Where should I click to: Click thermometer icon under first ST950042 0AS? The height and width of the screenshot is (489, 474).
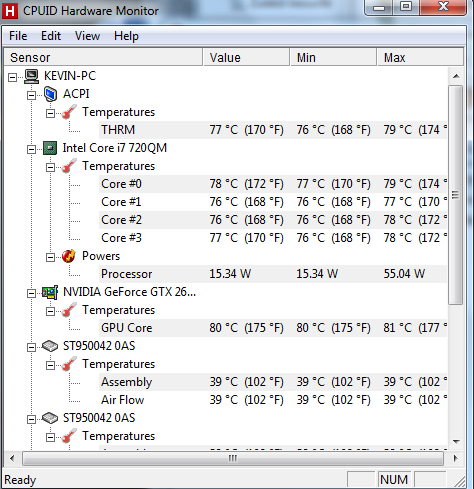69,364
